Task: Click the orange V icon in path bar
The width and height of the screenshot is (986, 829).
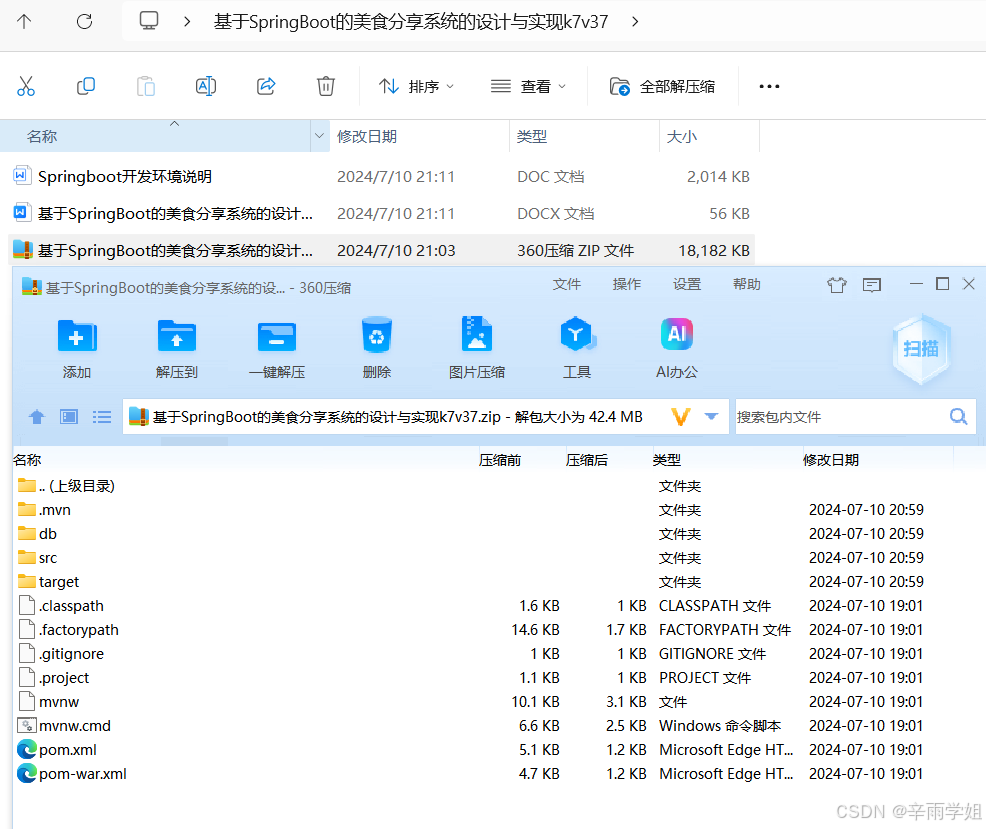Action: [681, 416]
